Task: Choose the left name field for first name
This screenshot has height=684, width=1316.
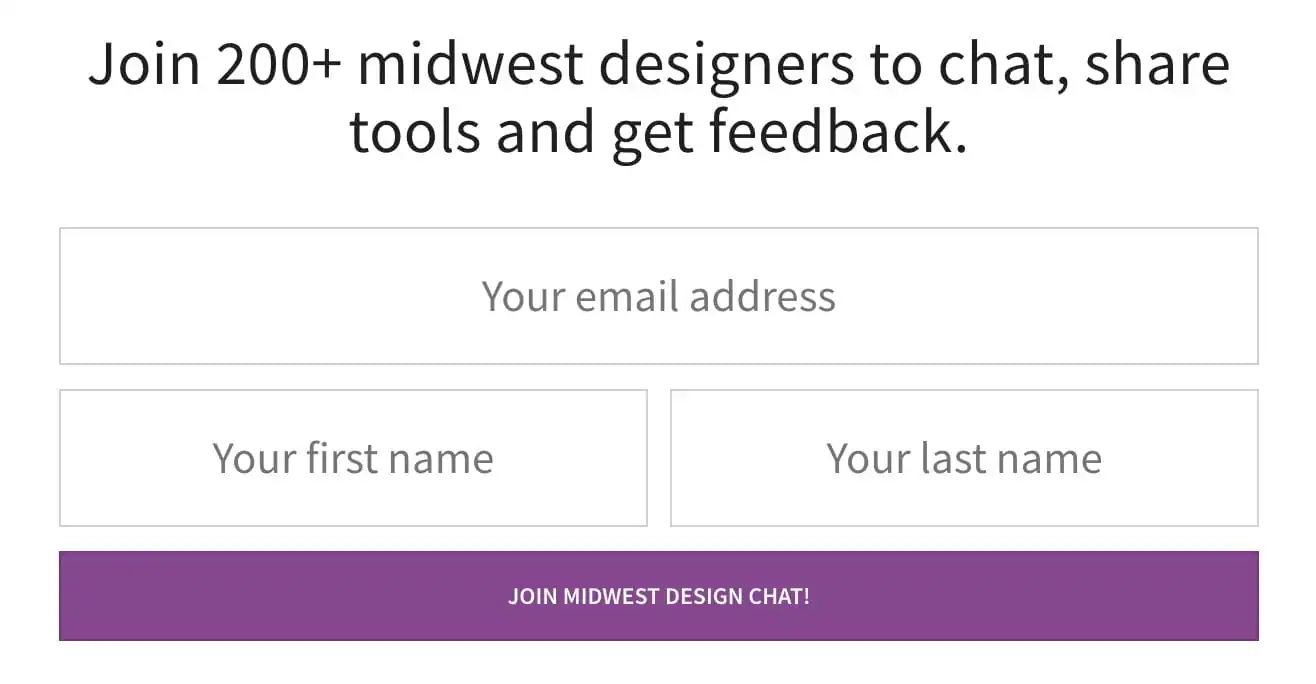Action: (353, 458)
